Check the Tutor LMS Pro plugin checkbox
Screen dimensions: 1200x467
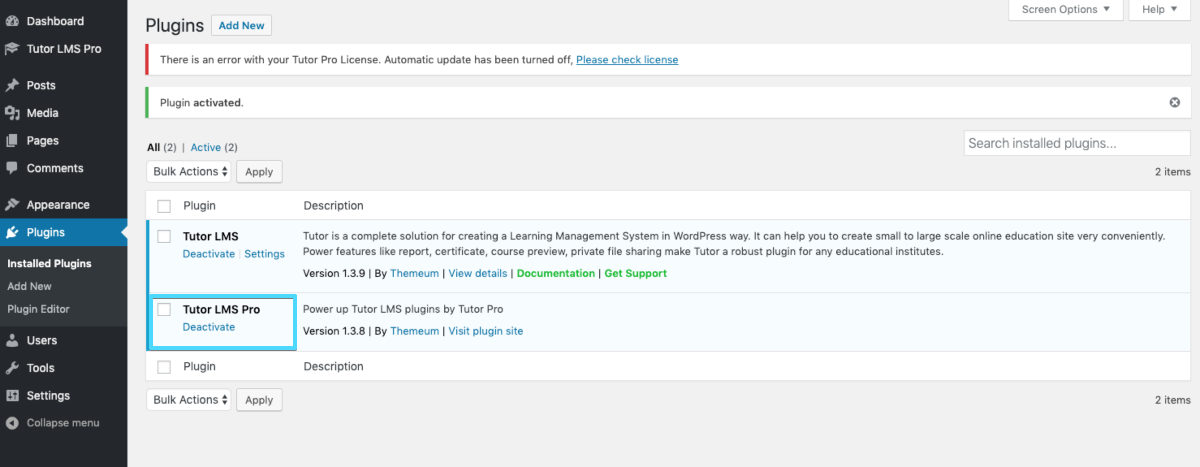[164, 310]
